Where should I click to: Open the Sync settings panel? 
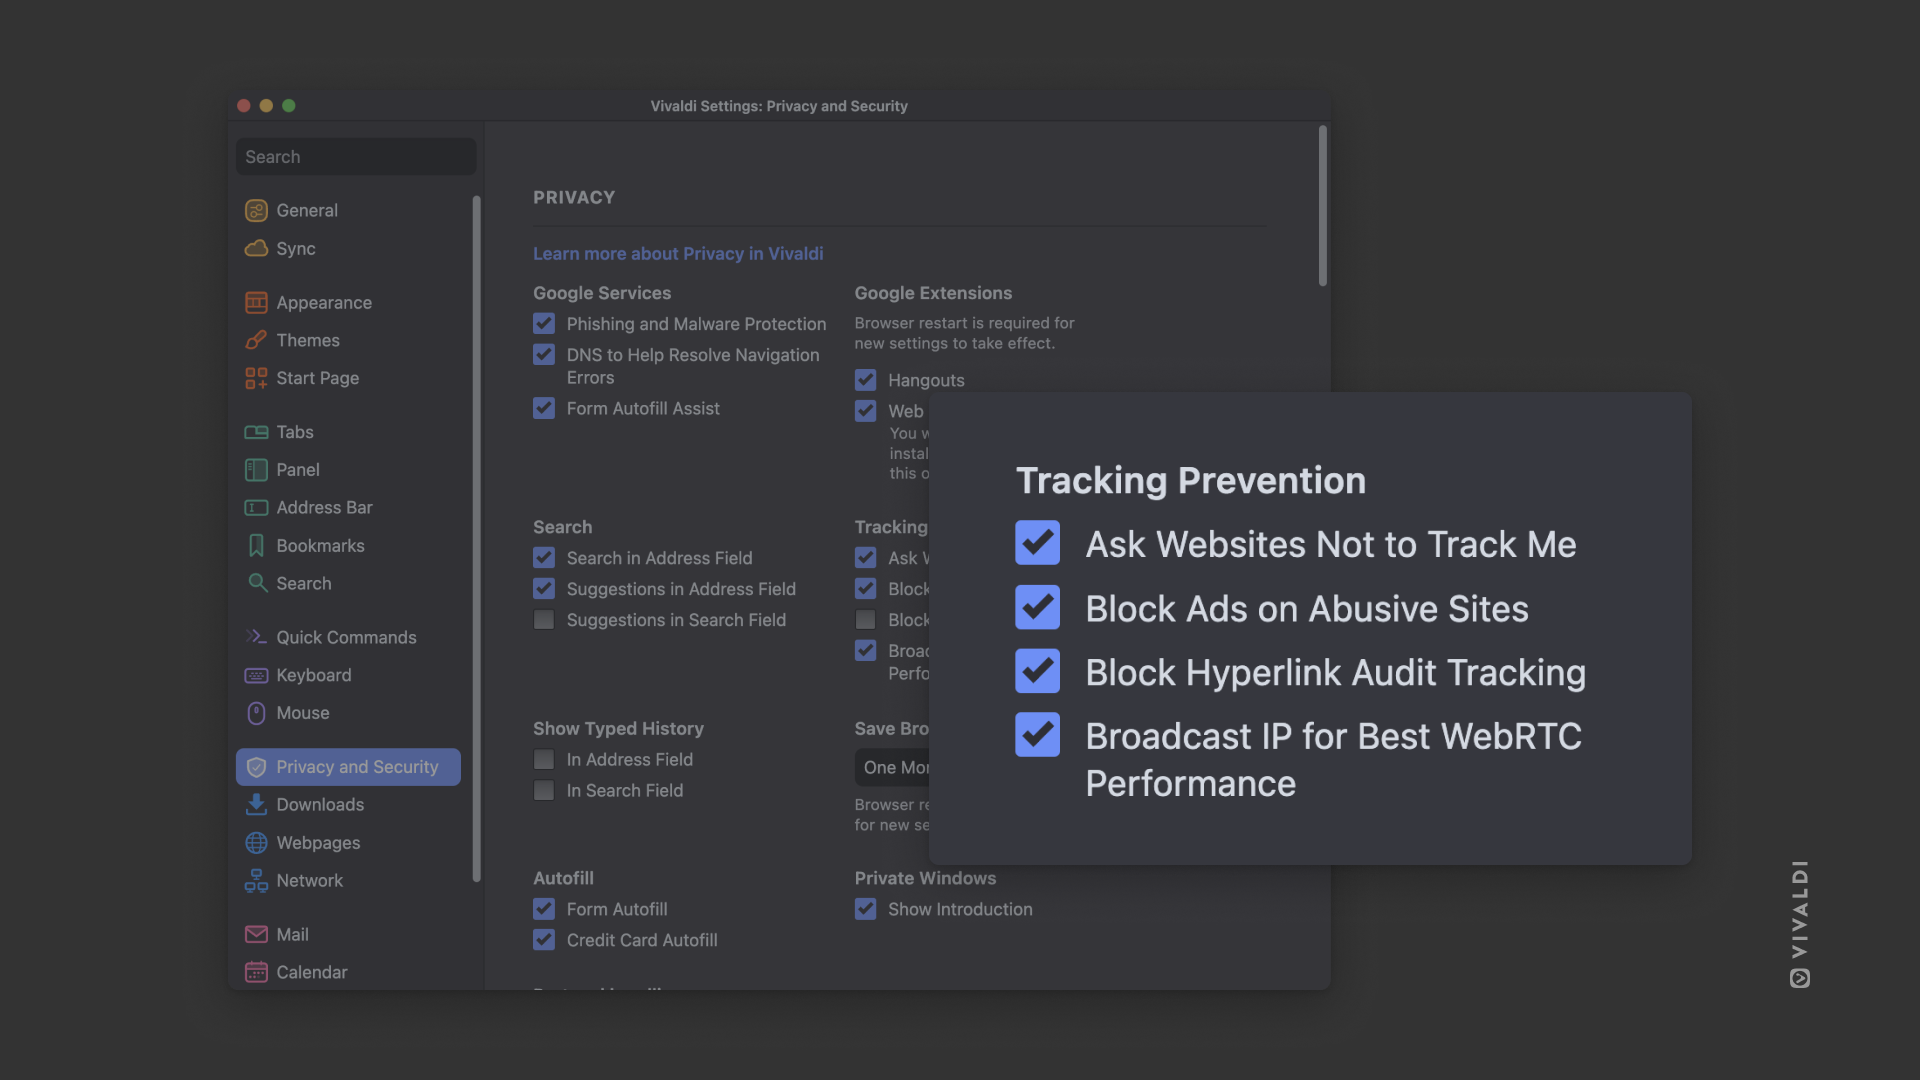[295, 248]
